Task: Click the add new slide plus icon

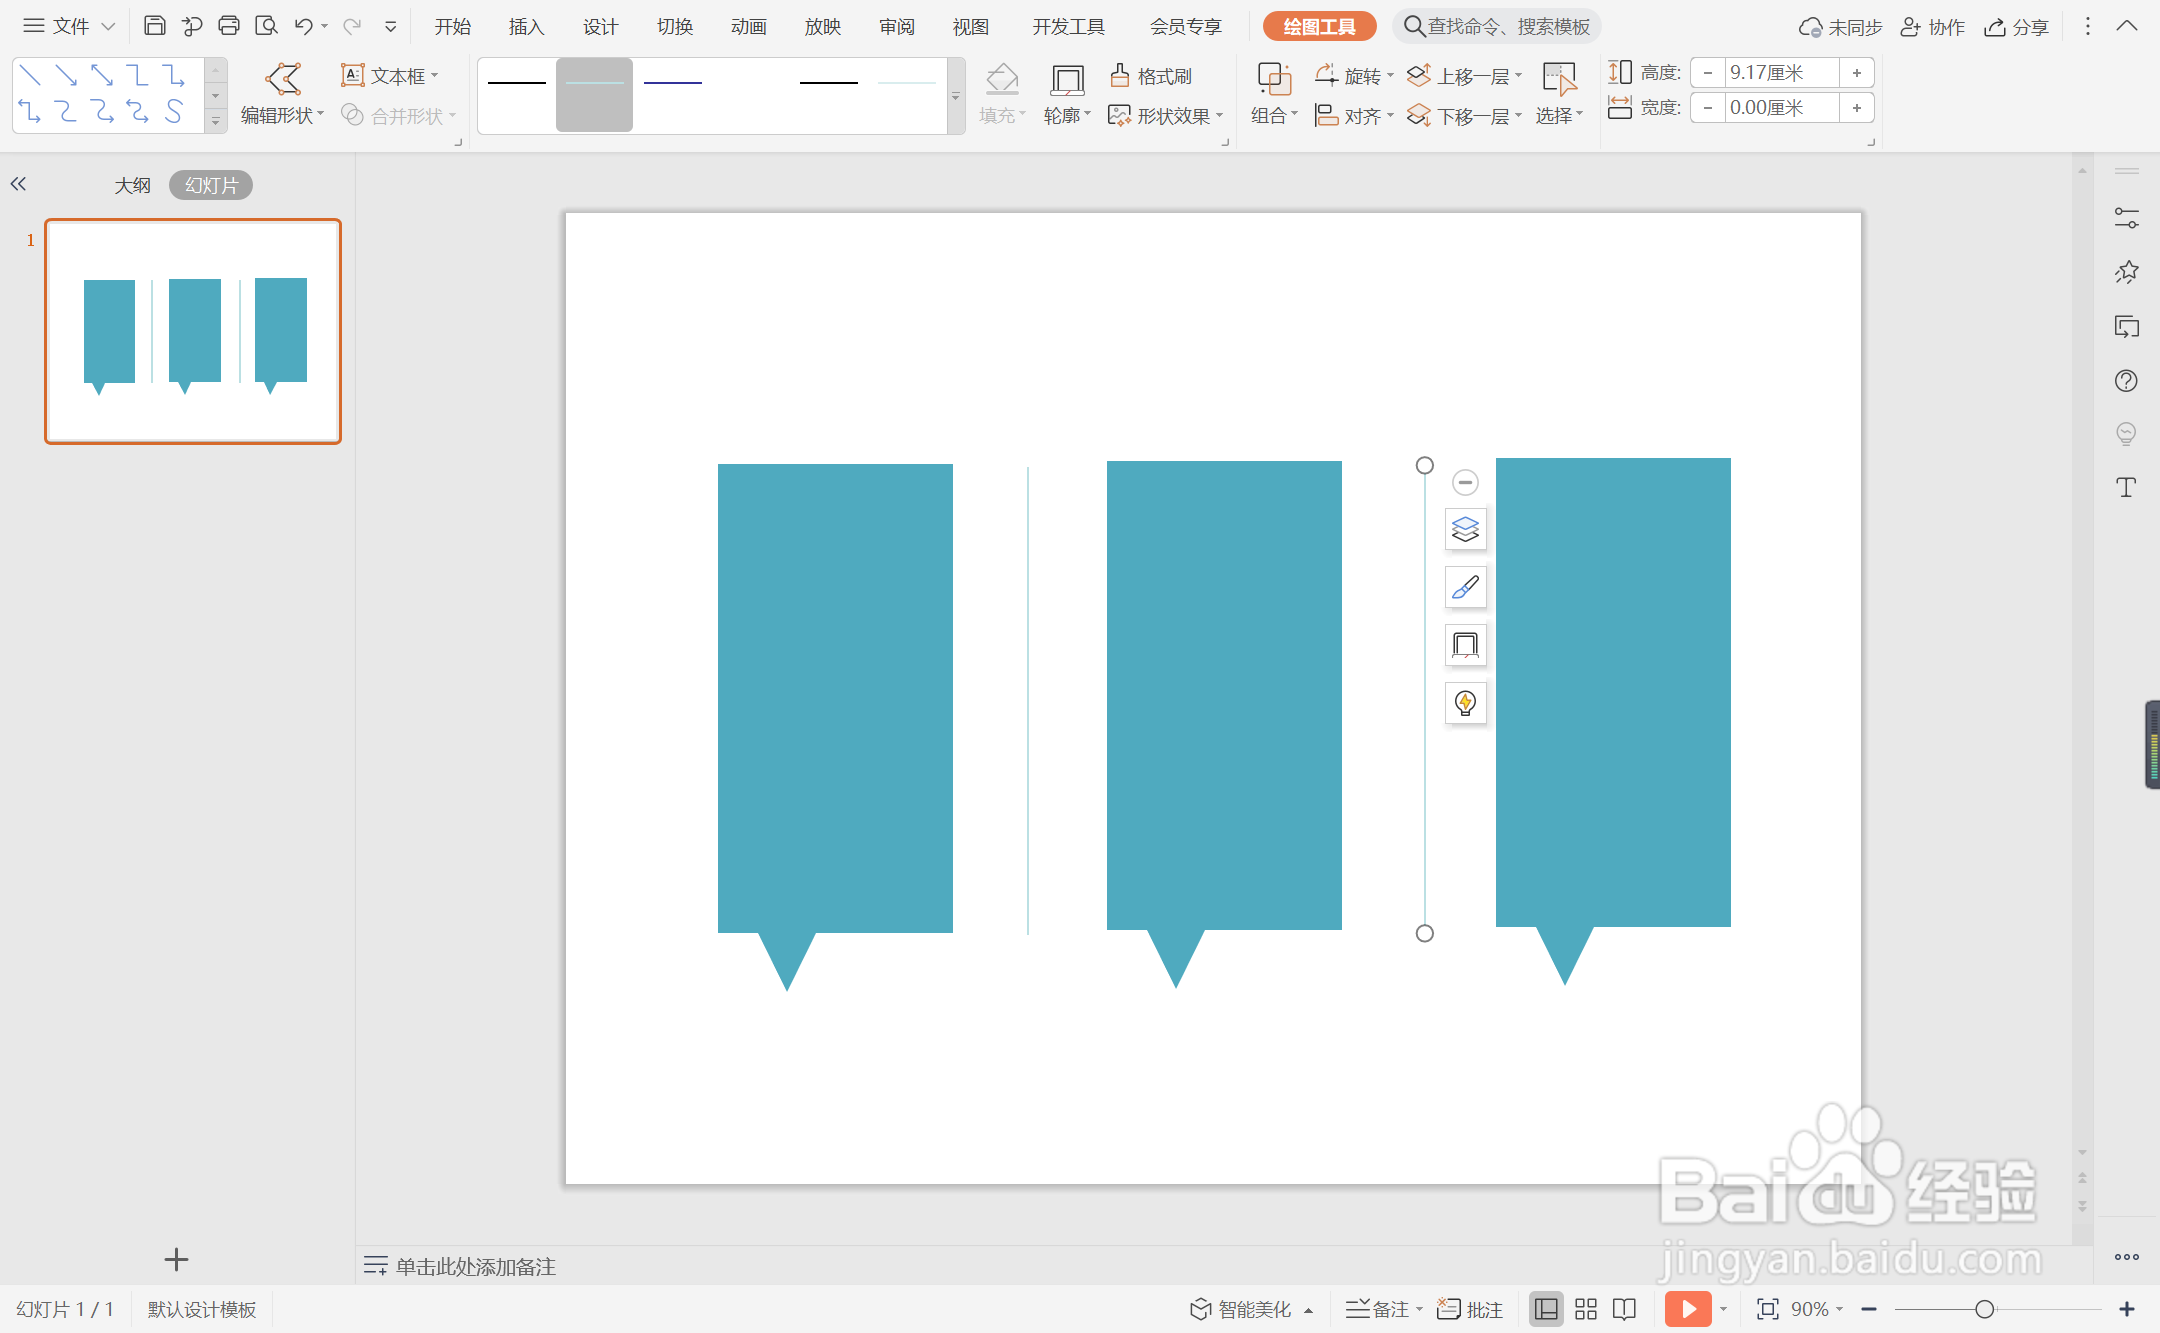Action: [x=176, y=1259]
